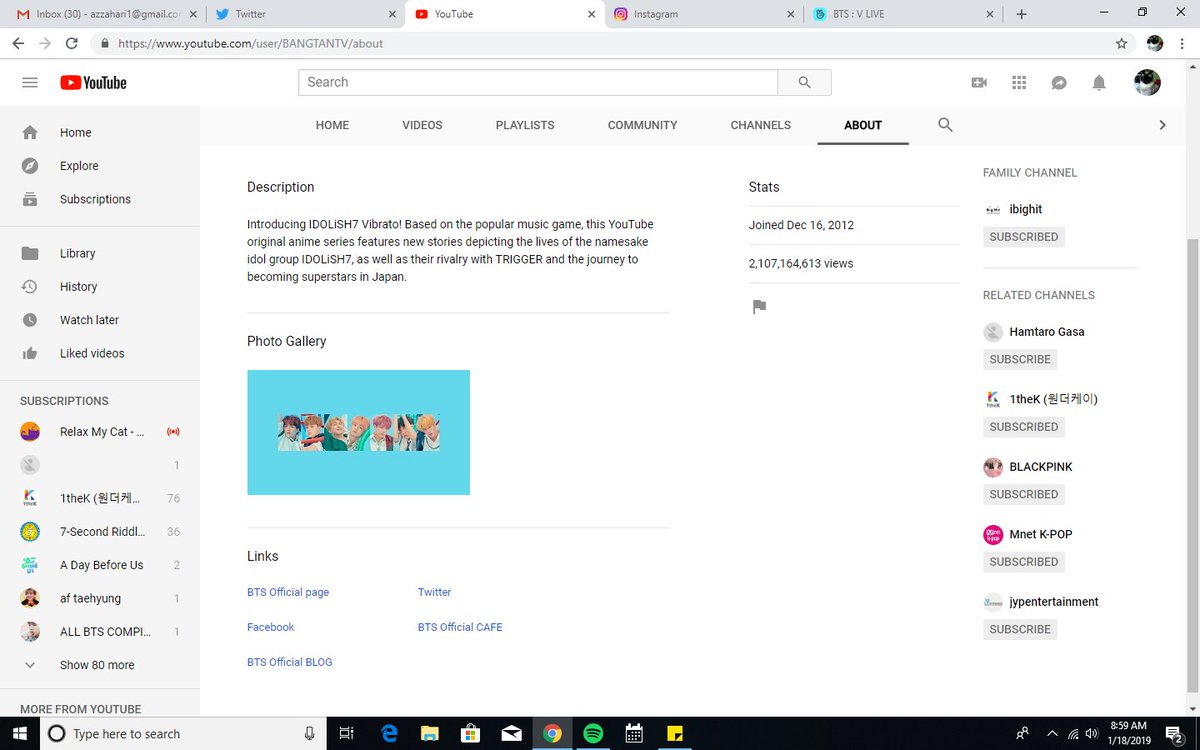Switch to the HOME channel tab
The image size is (1200, 750).
tap(333, 125)
